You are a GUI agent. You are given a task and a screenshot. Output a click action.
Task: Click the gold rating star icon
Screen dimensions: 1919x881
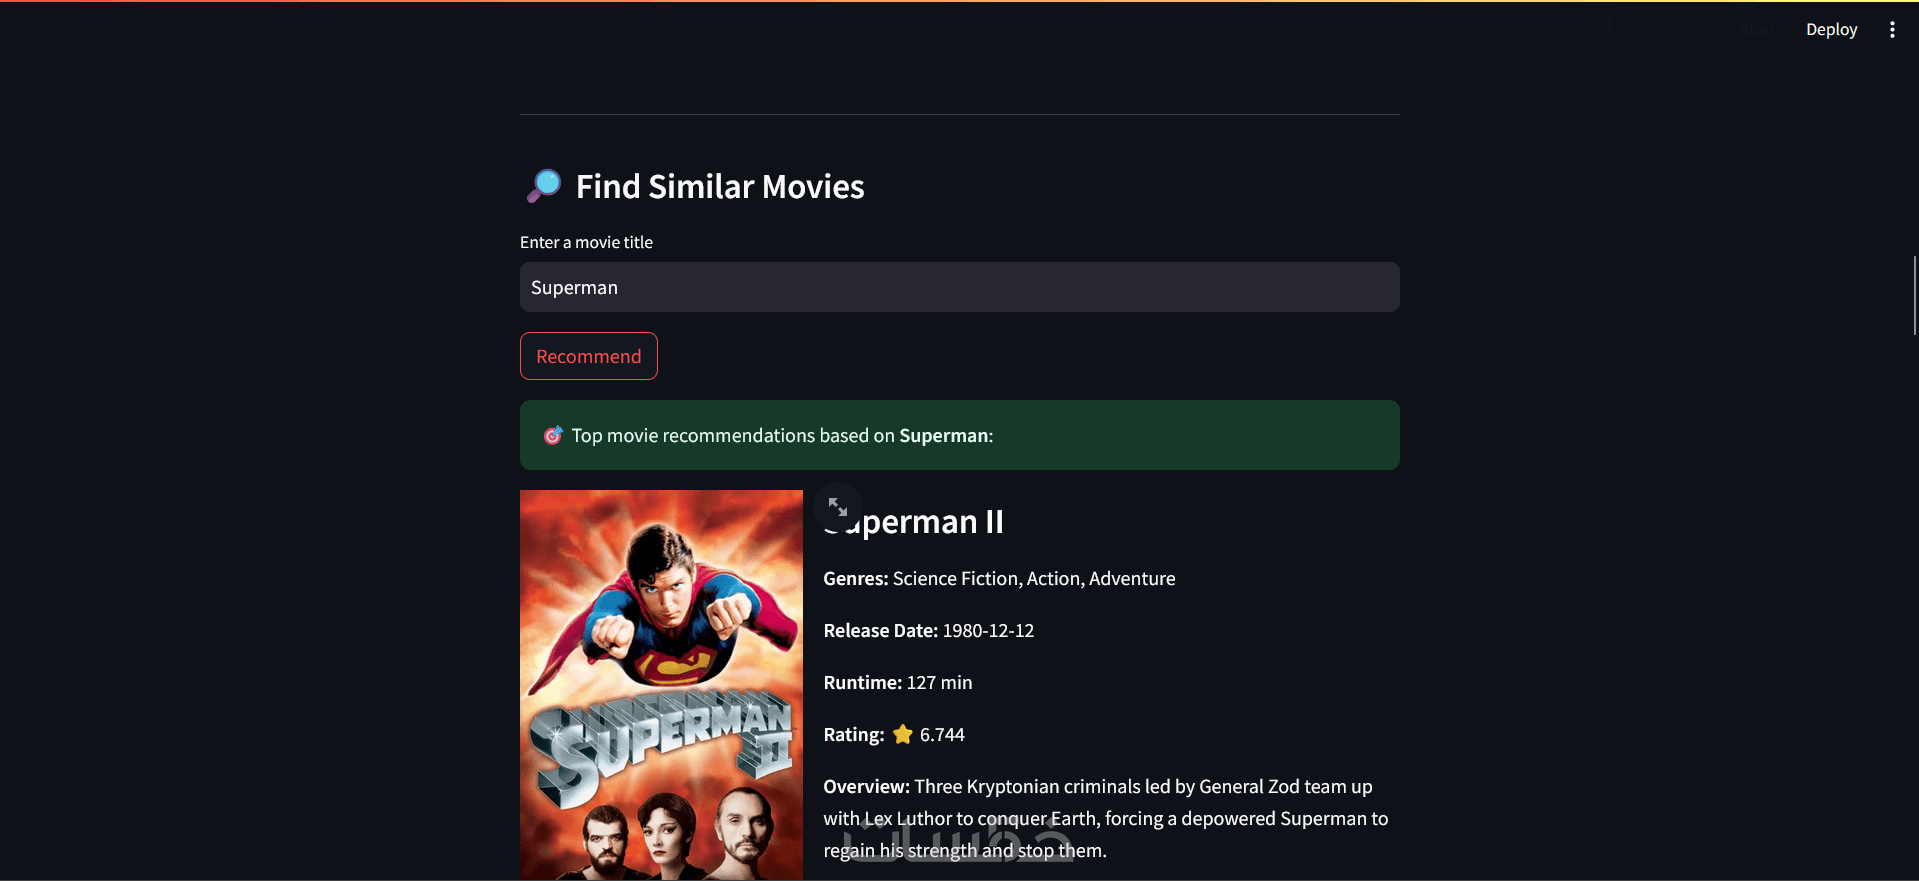click(x=903, y=735)
